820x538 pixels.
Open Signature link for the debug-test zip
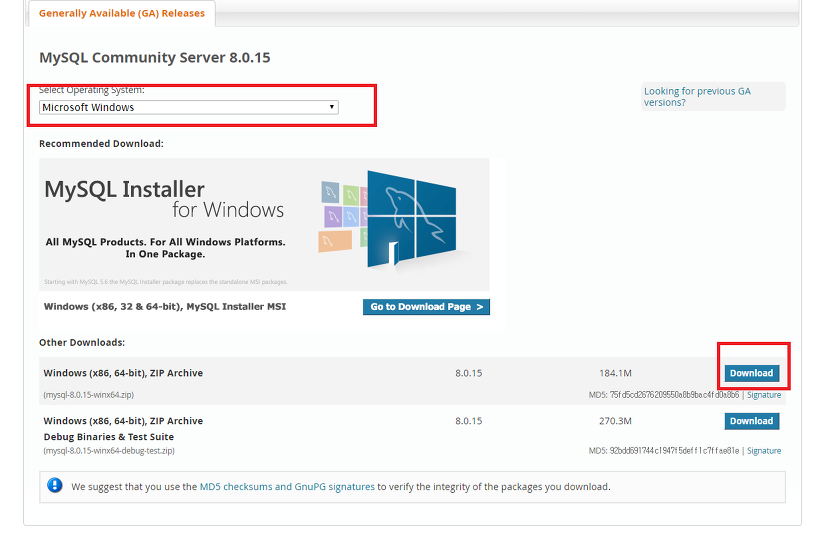pyautogui.click(x=764, y=451)
